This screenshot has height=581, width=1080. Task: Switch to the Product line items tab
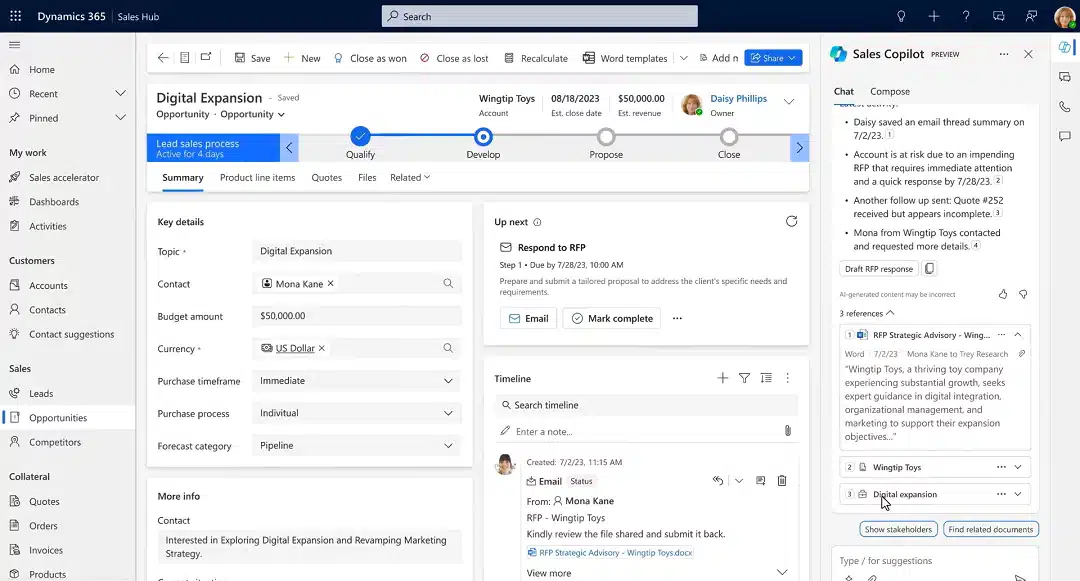click(258, 178)
